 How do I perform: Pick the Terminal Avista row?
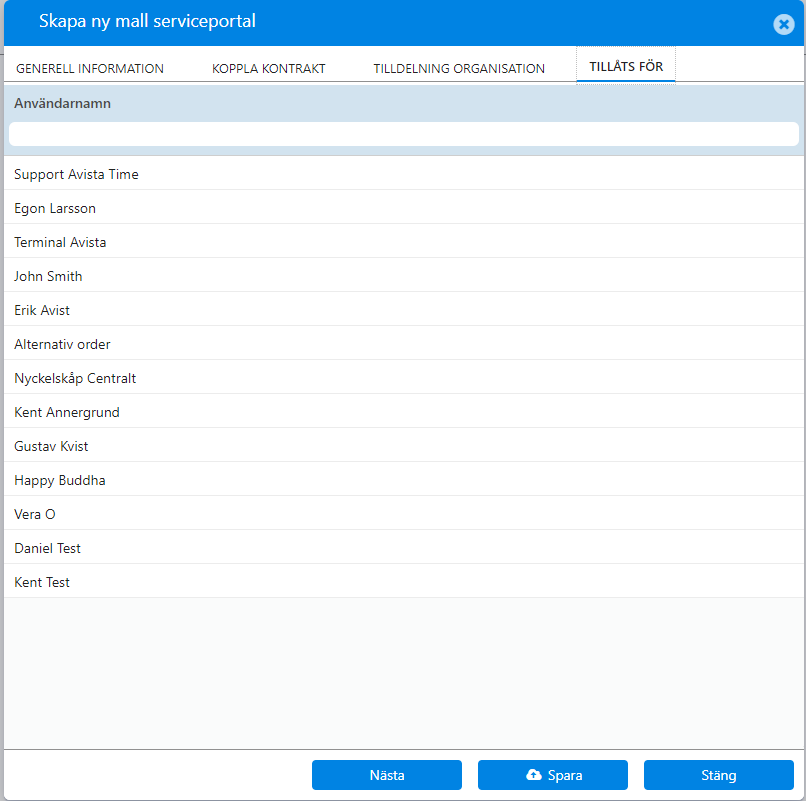click(404, 242)
